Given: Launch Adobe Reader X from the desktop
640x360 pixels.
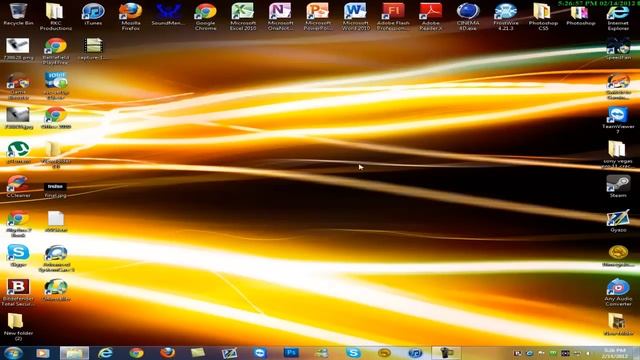Looking at the screenshot, I should coord(431,16).
